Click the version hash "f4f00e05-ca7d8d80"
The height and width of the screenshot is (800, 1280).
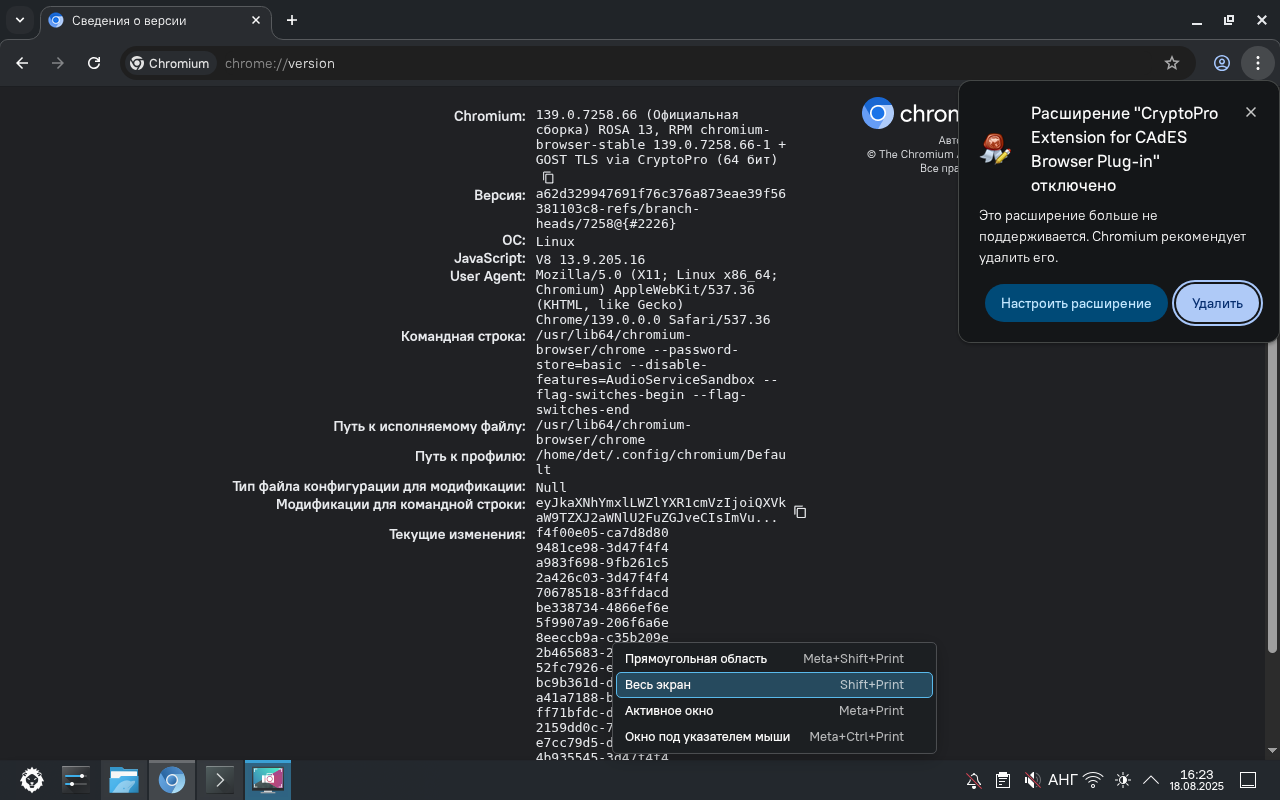602,534
